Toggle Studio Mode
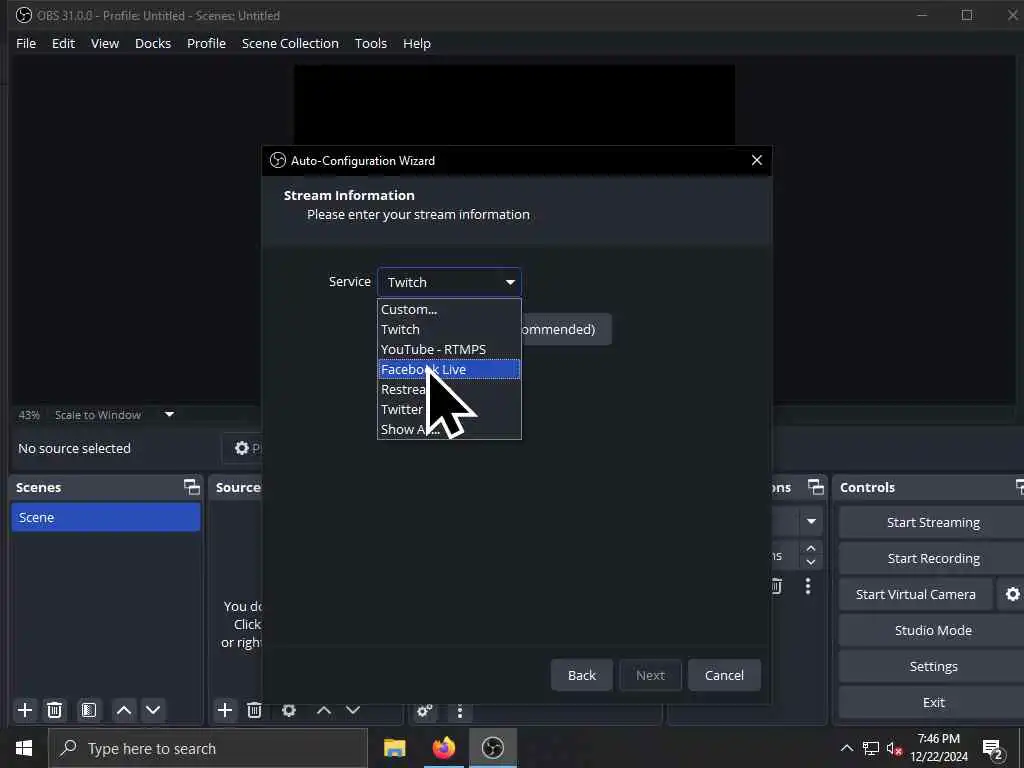This screenshot has height=768, width=1024. point(933,630)
